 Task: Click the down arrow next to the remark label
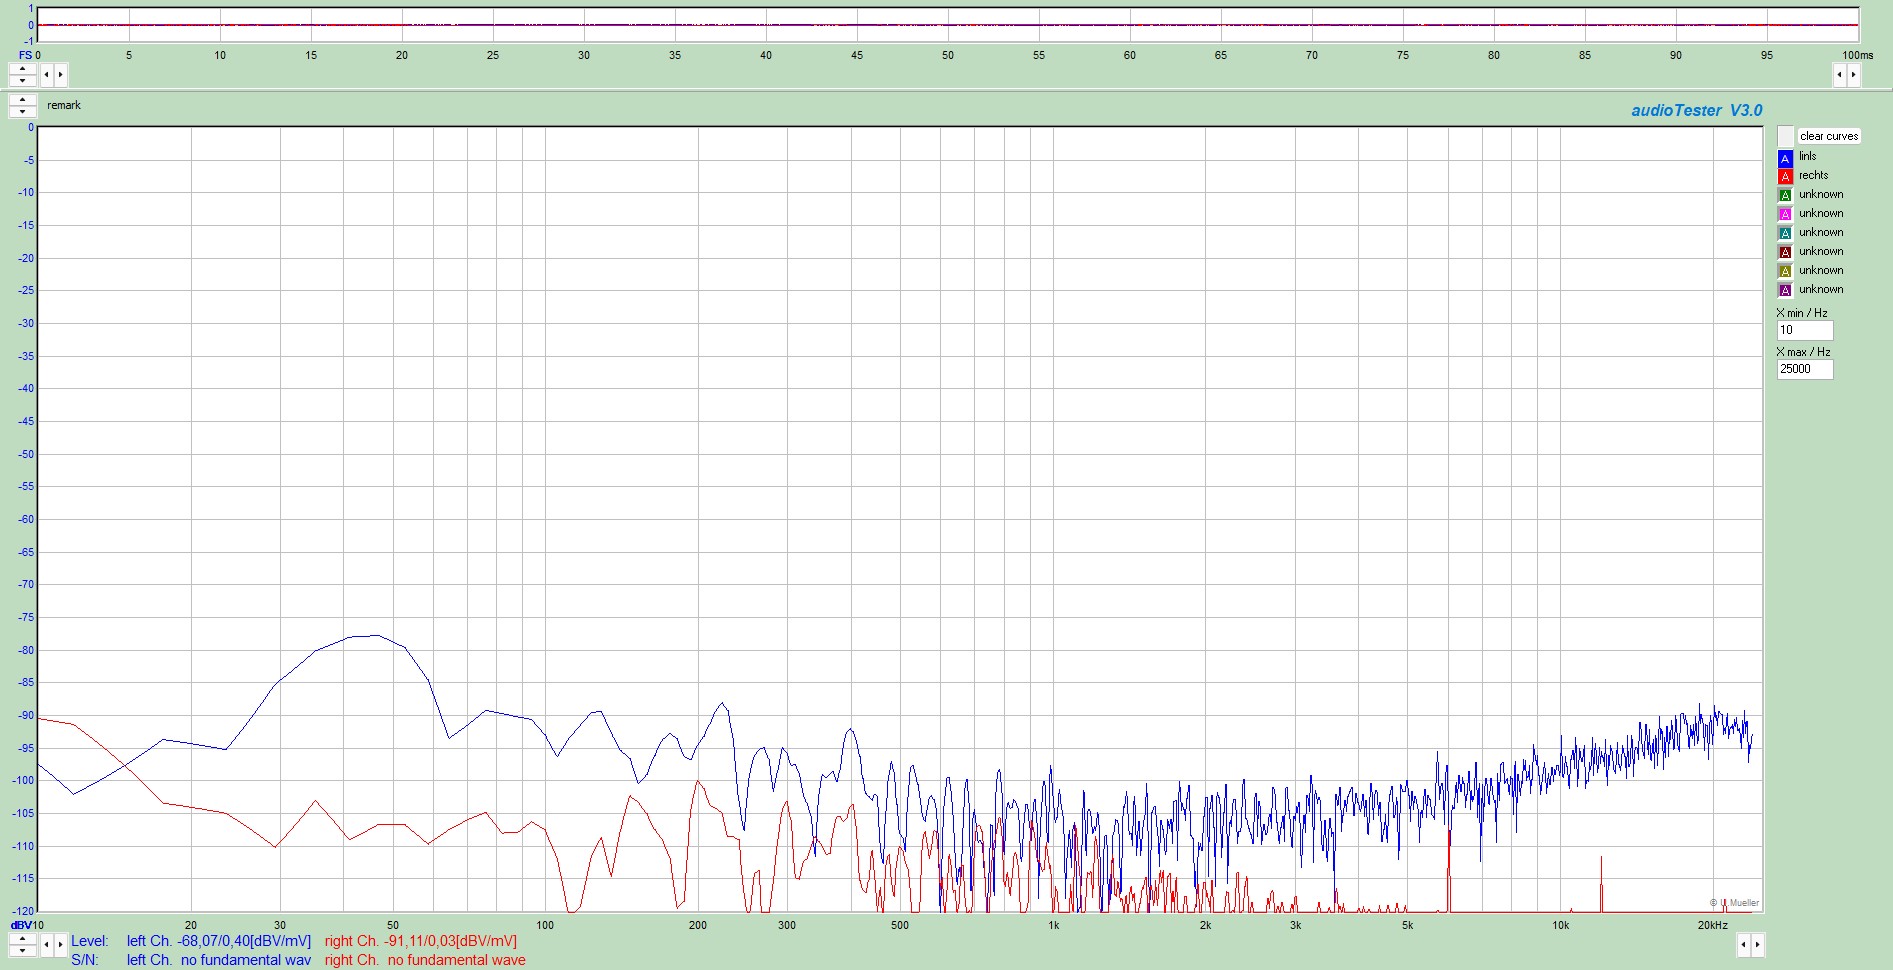tap(22, 111)
